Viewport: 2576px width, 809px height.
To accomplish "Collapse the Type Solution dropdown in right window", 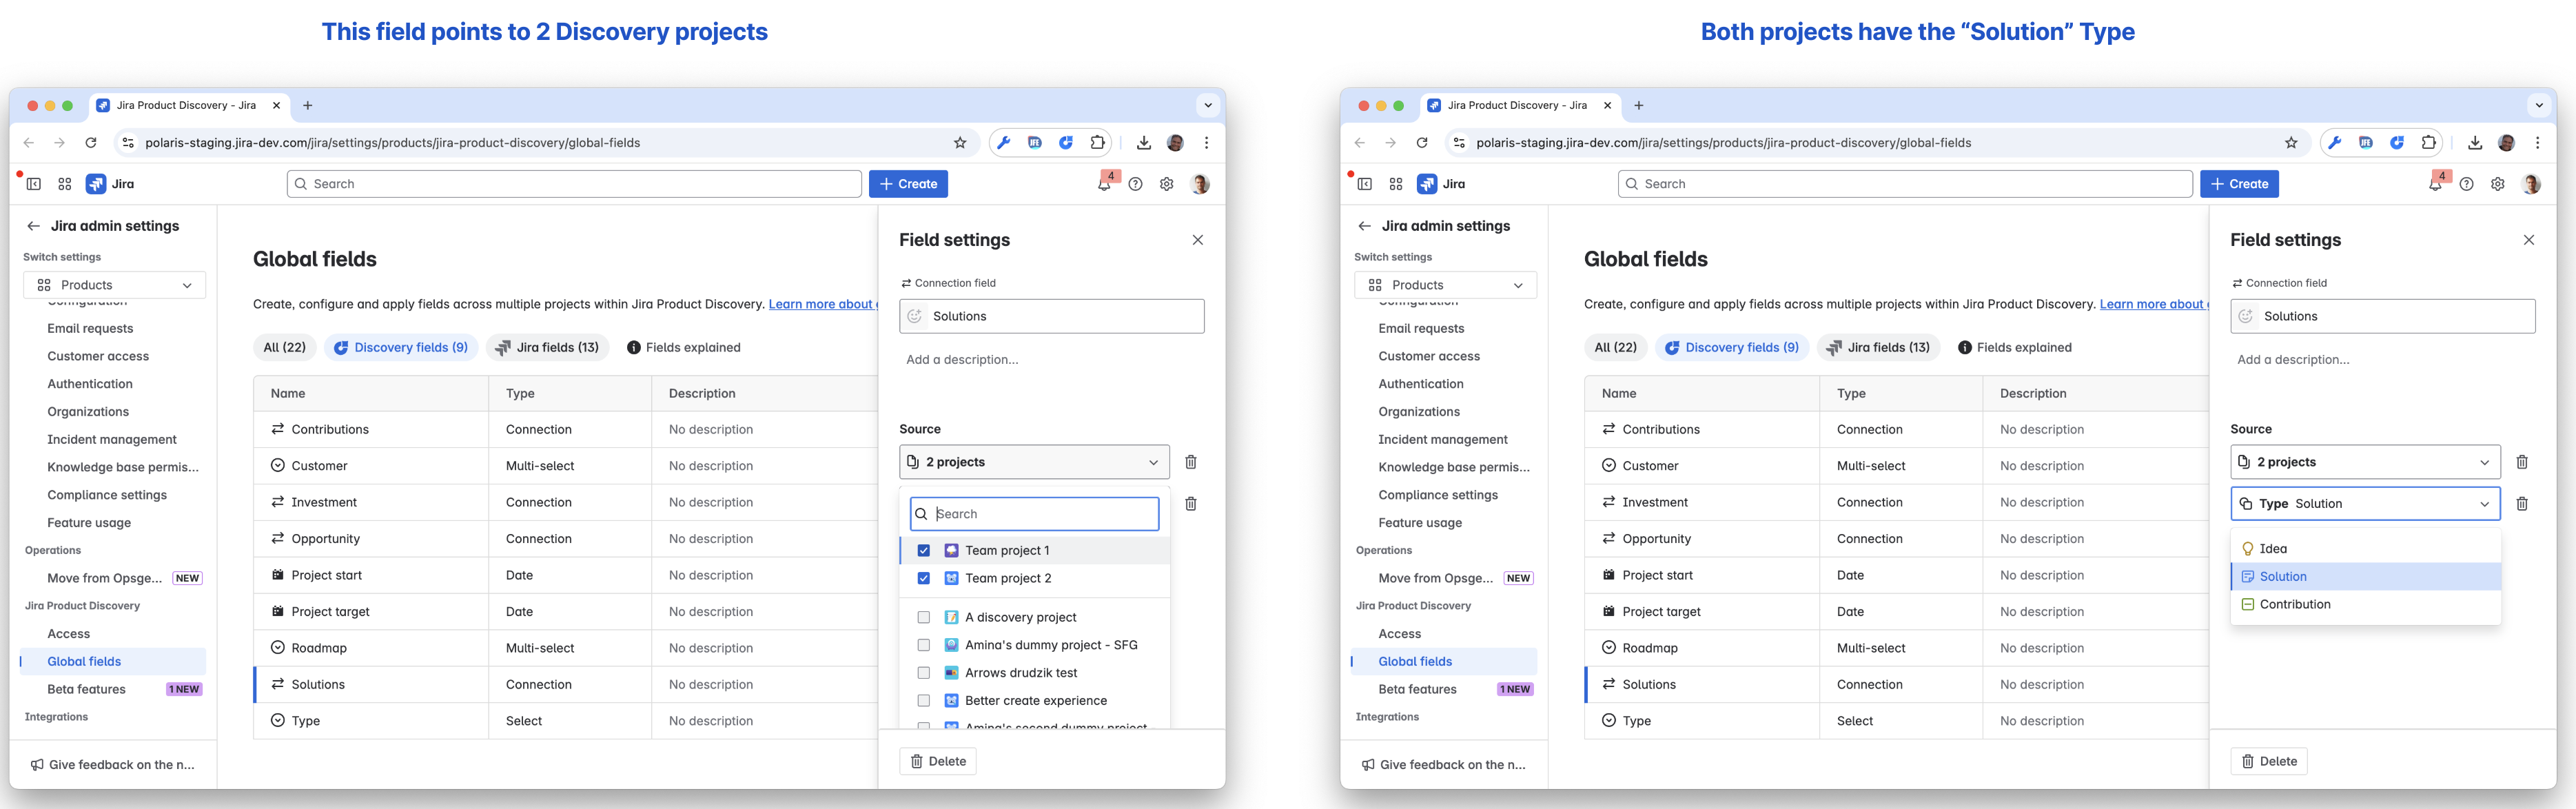I will tap(2366, 504).
